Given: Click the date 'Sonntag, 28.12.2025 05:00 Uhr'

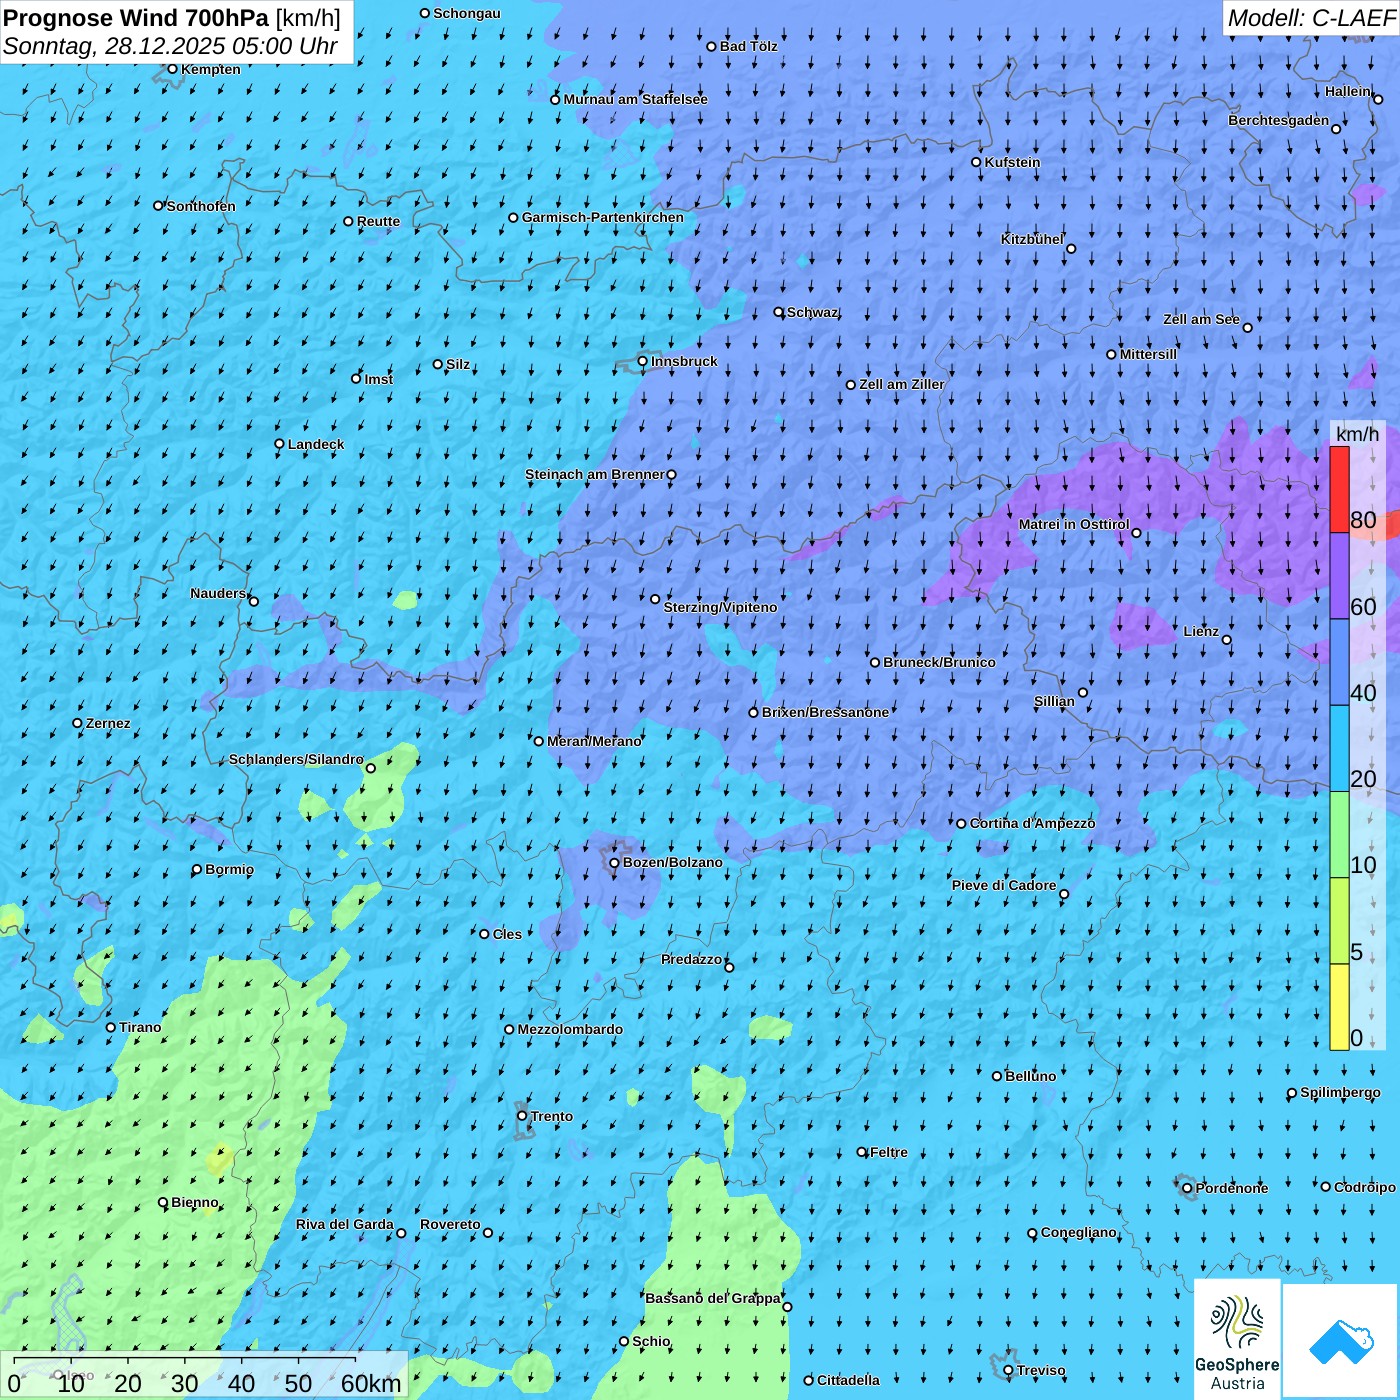Looking at the screenshot, I should (x=170, y=47).
